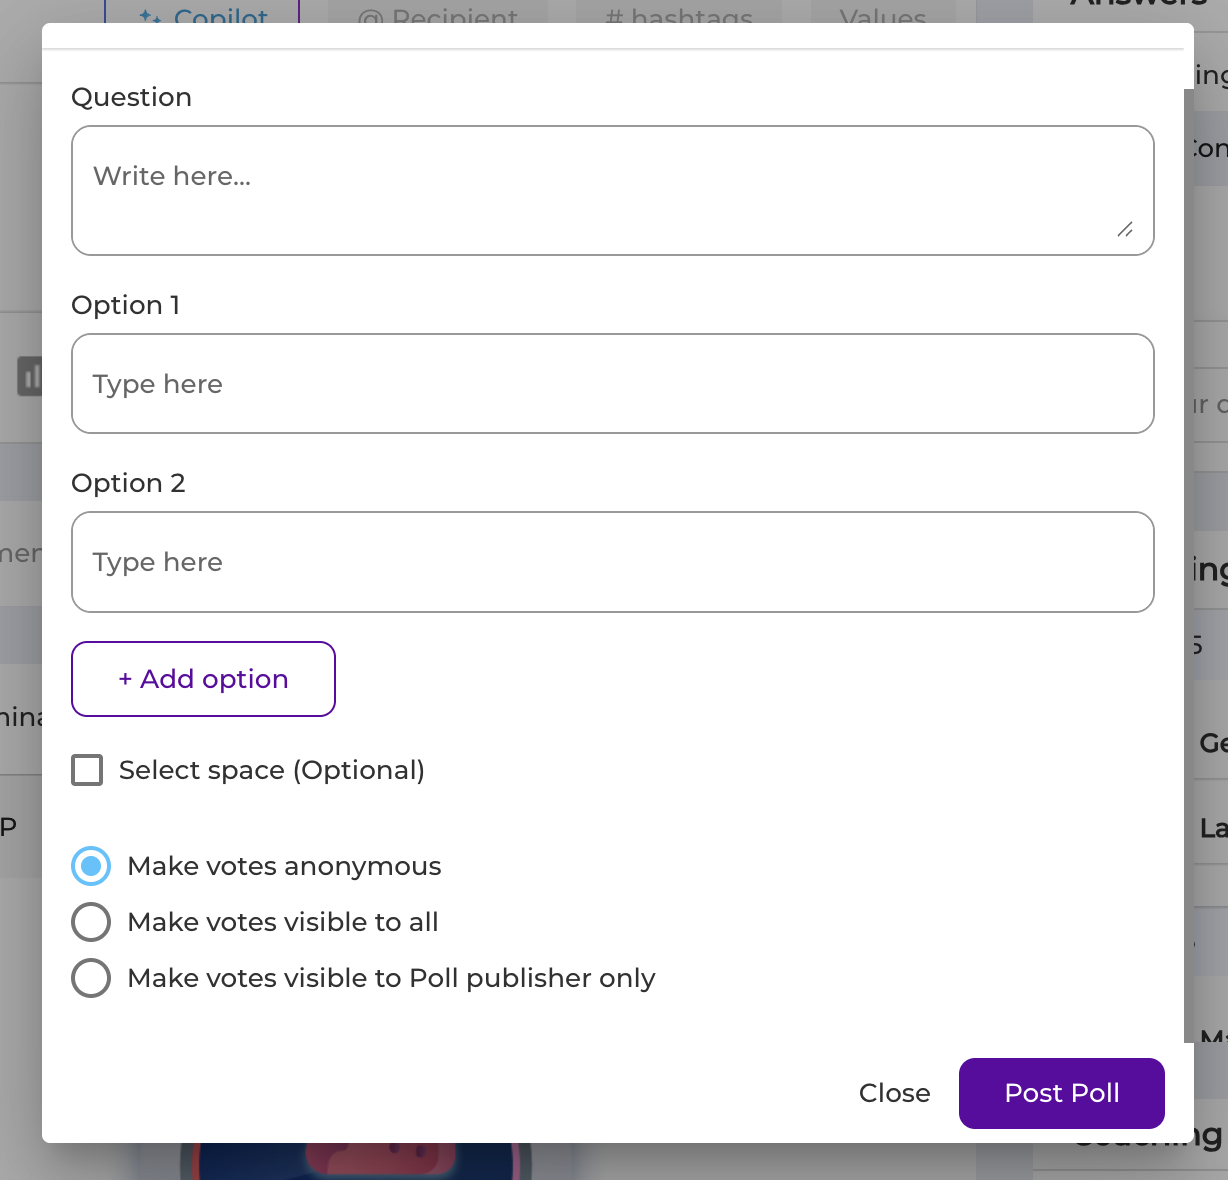Click the + Add option button
The image size is (1228, 1180).
click(203, 679)
